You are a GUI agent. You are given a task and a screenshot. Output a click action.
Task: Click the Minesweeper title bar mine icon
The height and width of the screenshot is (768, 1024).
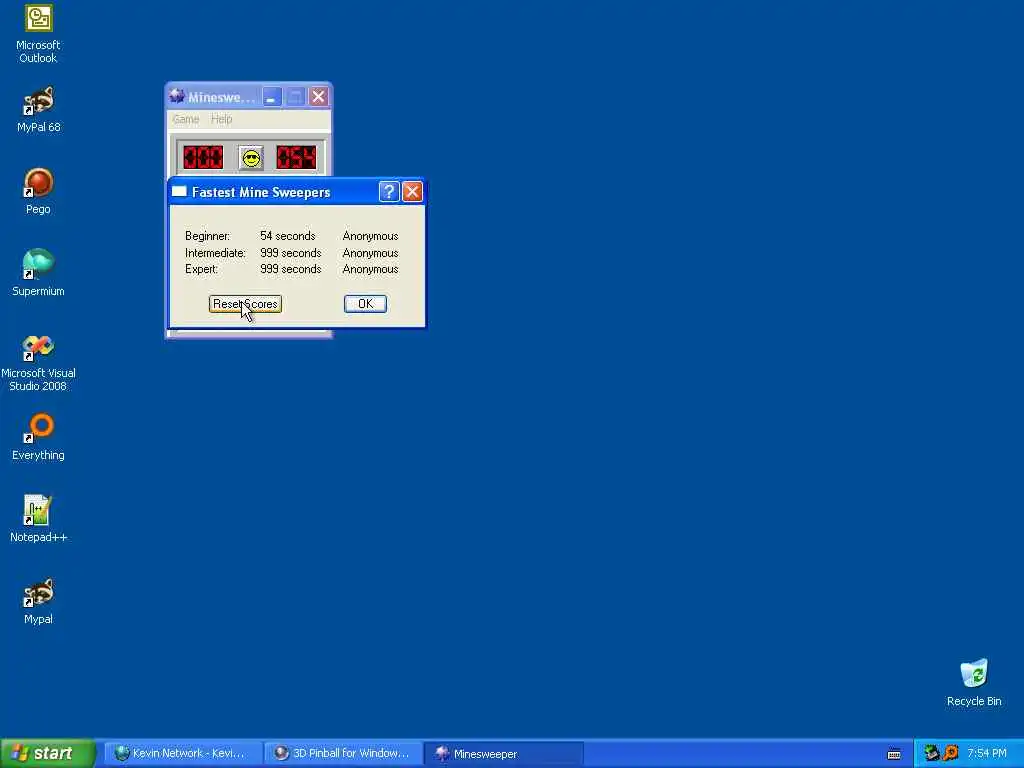(177, 97)
